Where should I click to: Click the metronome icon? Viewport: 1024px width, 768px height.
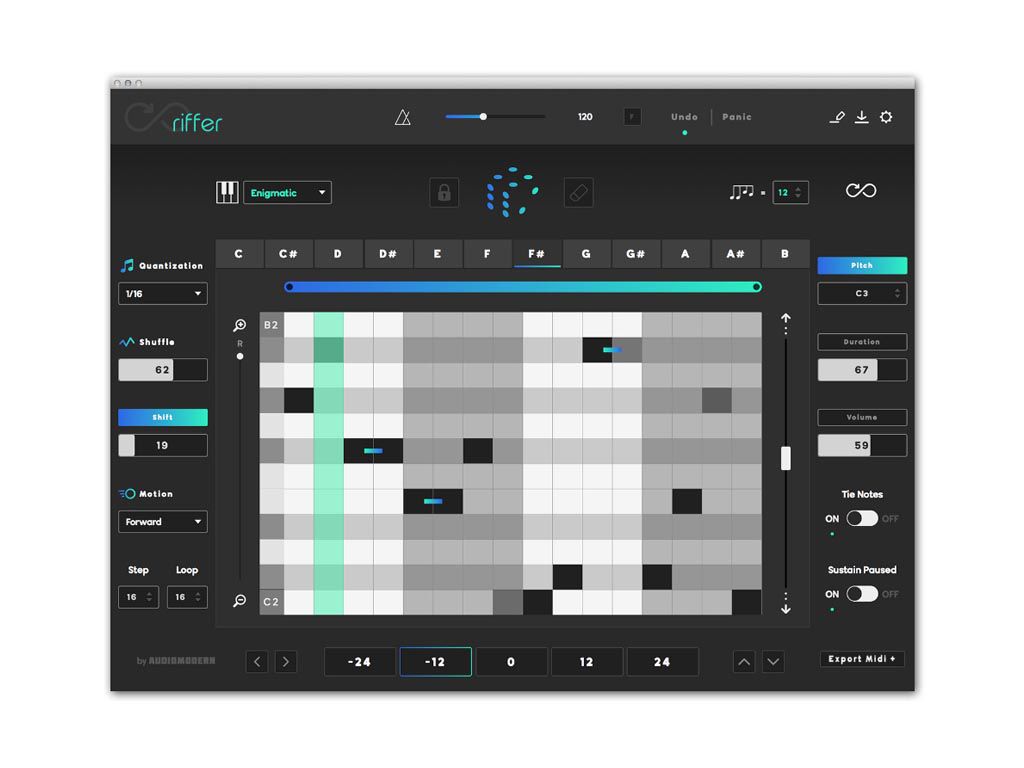[402, 117]
